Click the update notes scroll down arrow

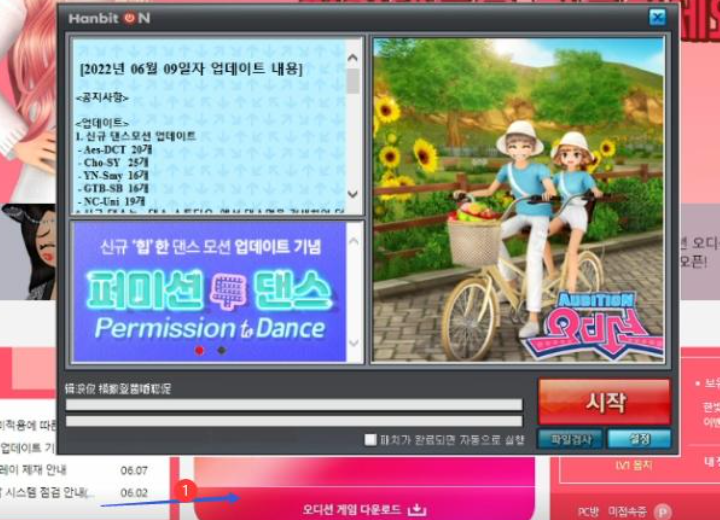[353, 194]
